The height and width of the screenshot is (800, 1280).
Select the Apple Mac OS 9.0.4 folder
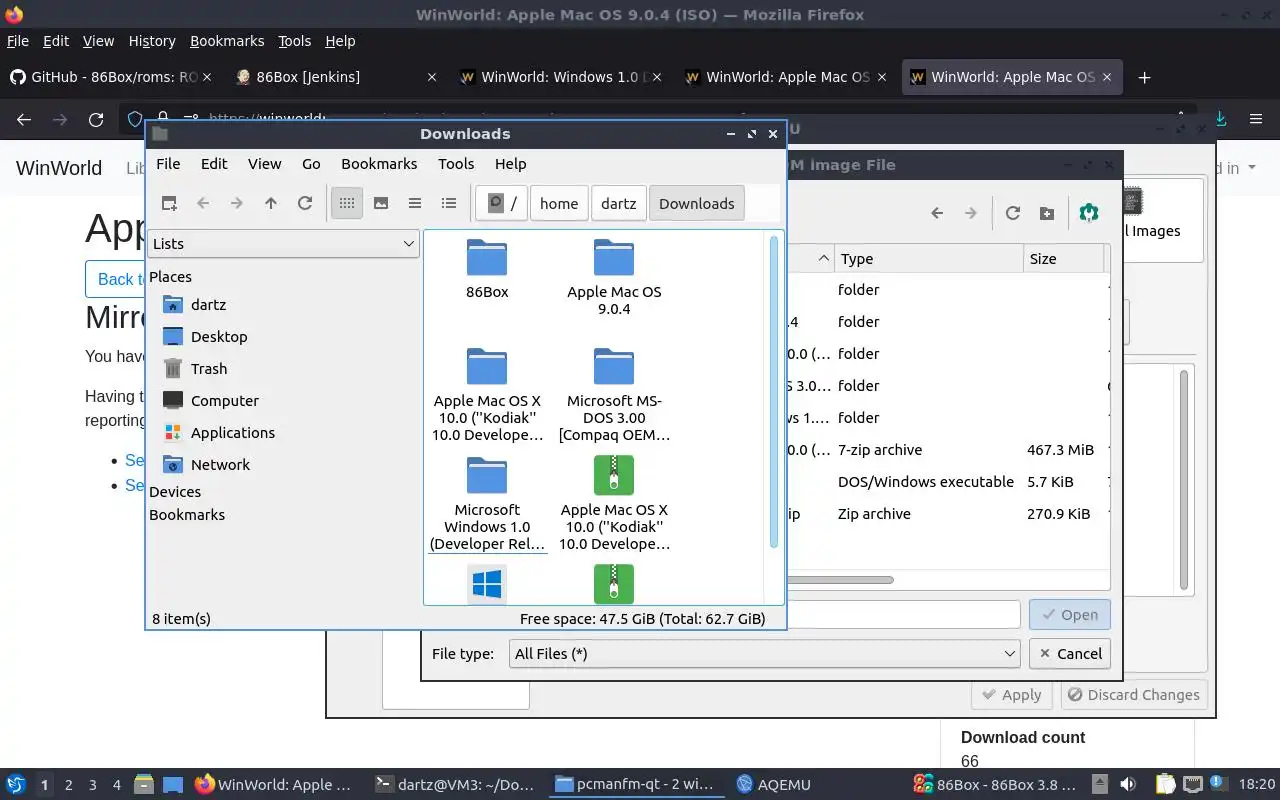[x=614, y=277]
